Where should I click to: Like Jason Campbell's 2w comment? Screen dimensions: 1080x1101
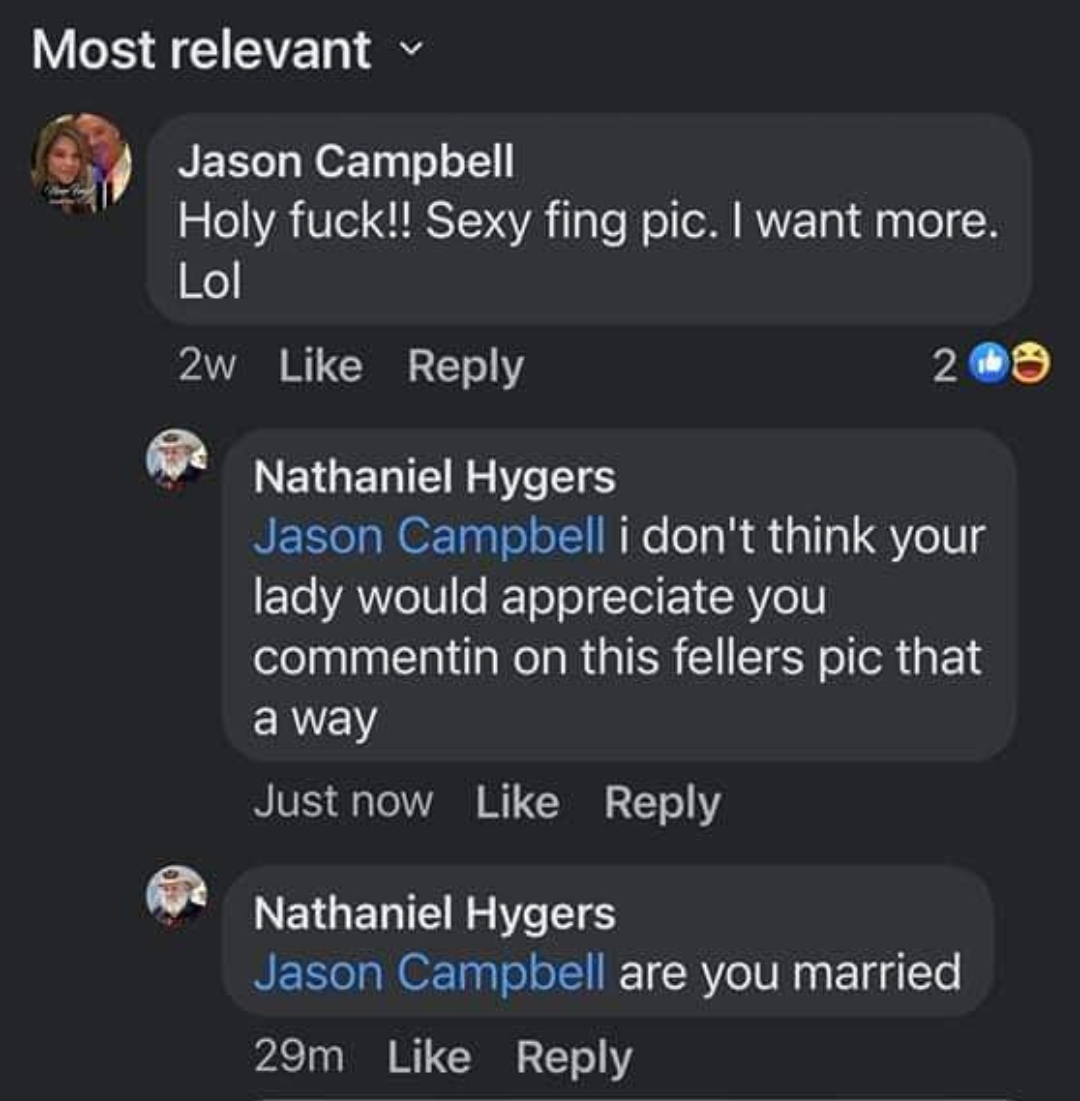320,366
